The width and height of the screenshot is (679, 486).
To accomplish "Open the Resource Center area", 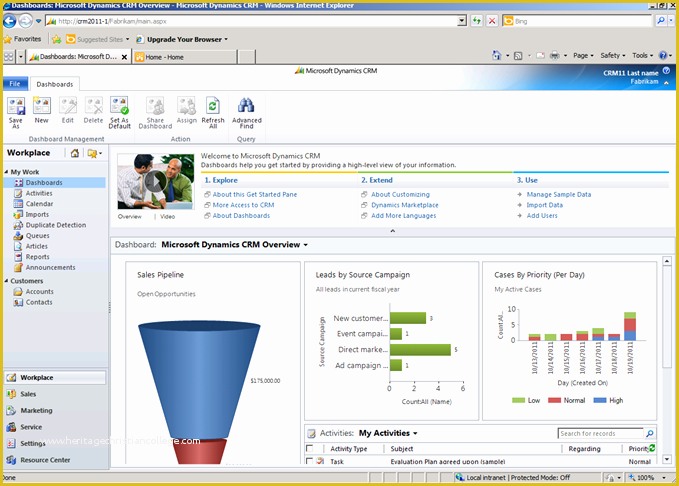I will (45, 460).
